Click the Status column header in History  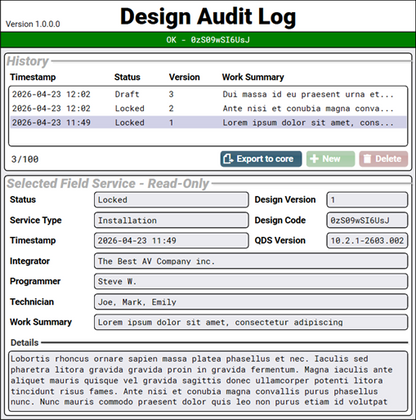coord(127,77)
